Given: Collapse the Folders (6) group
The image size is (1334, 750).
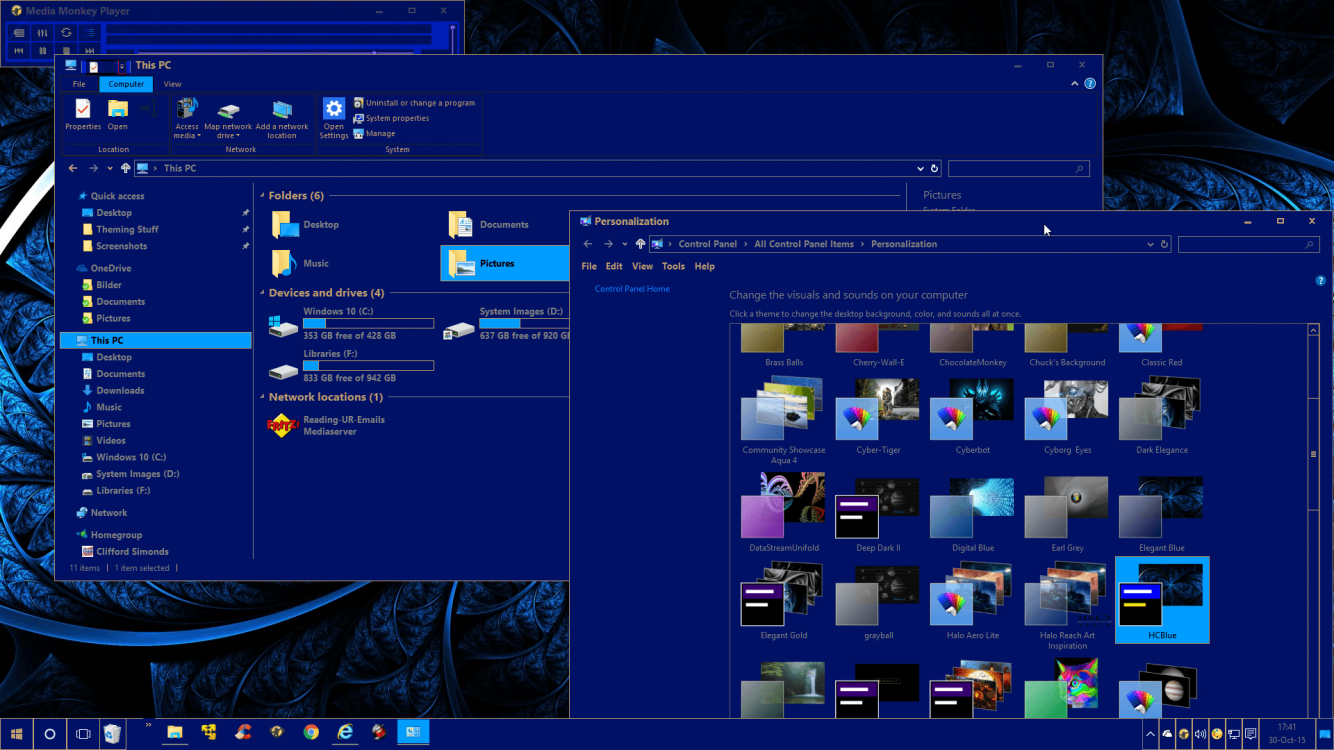Looking at the screenshot, I should coord(262,196).
